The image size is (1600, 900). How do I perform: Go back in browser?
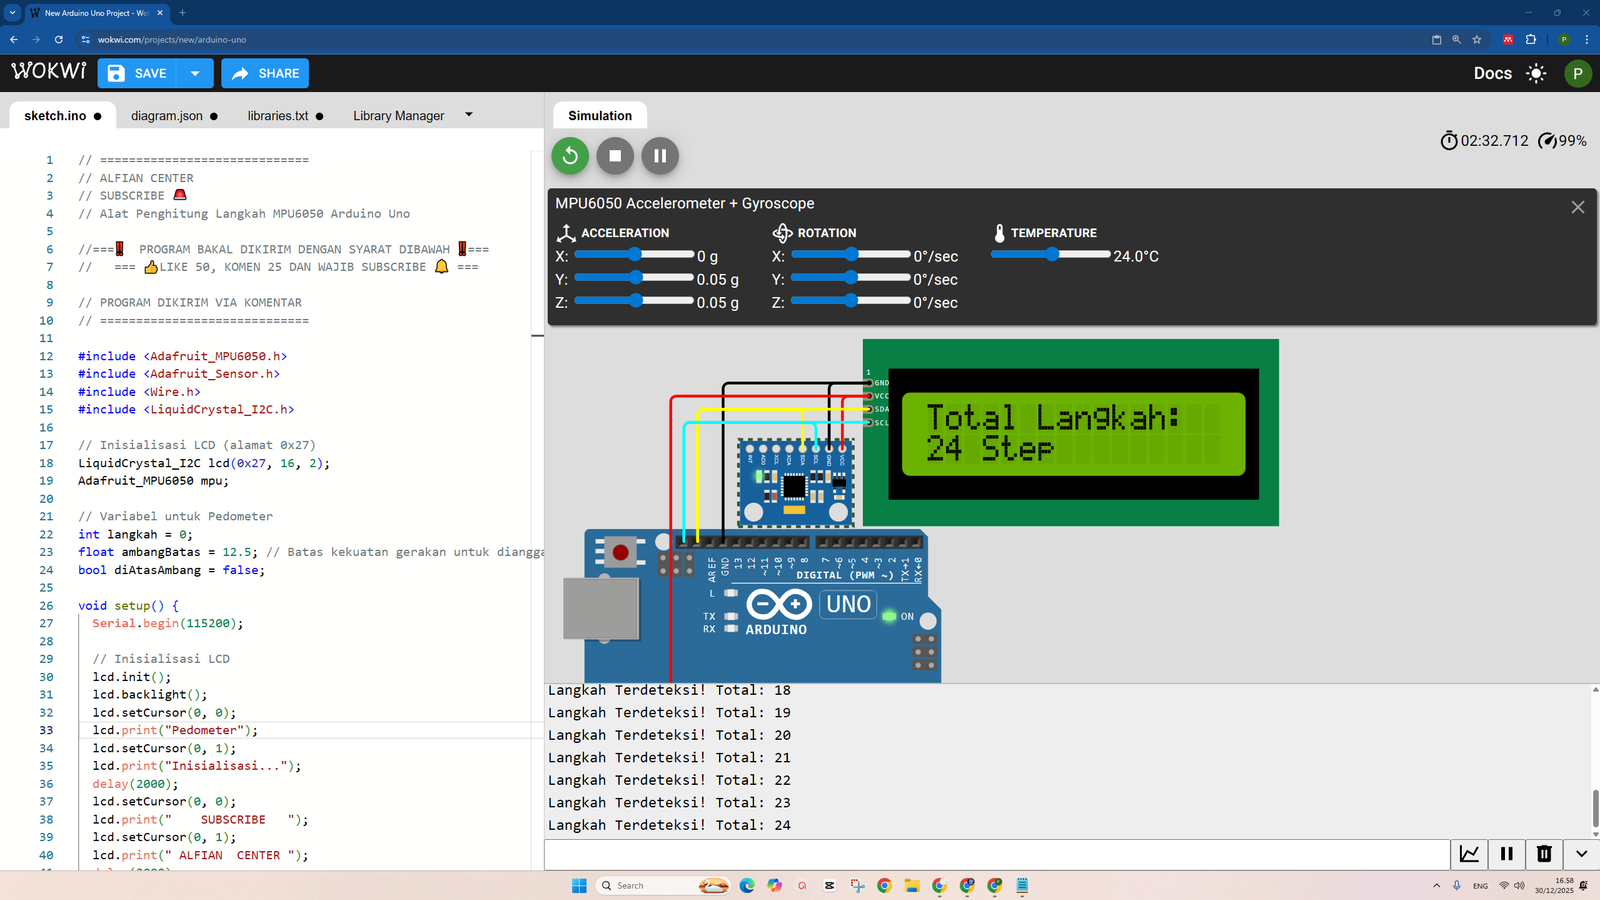point(14,40)
